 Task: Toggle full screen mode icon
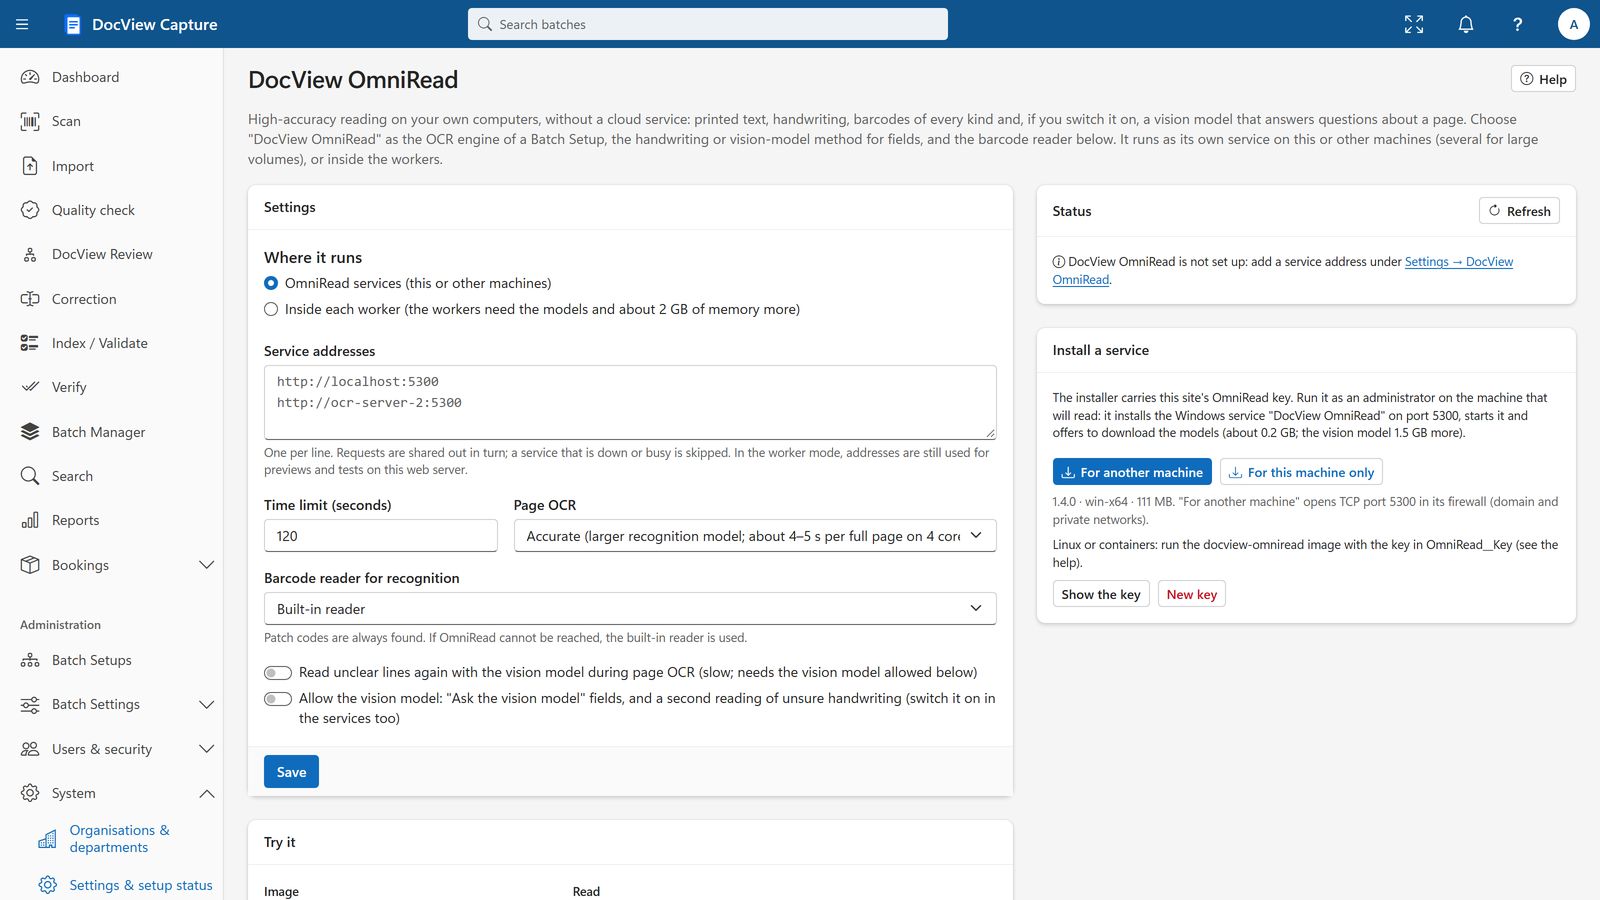coord(1414,24)
